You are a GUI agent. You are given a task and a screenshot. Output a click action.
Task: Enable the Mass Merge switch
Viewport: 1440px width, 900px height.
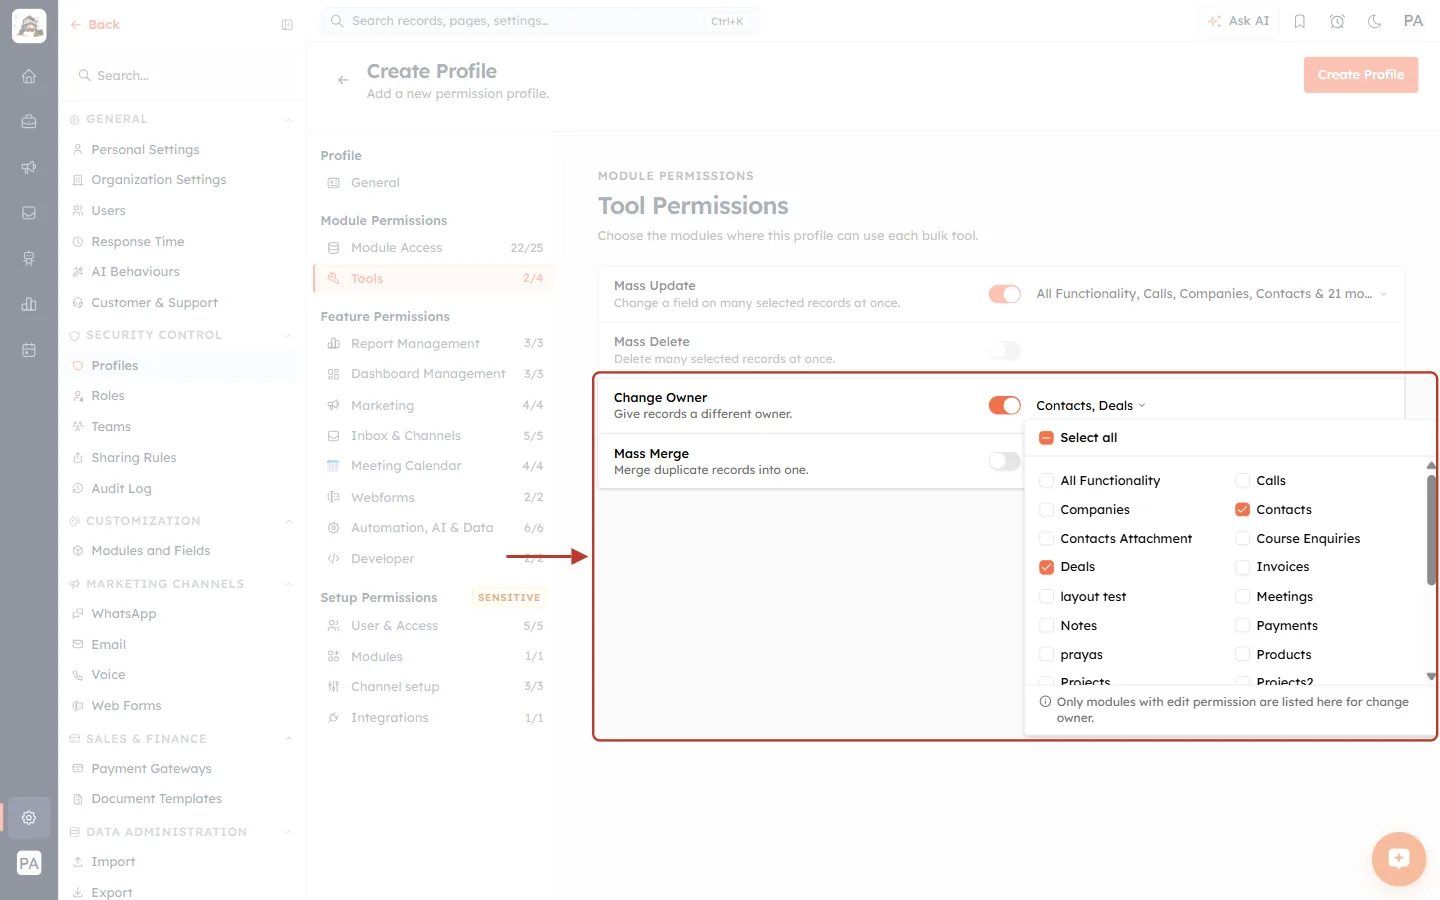click(x=1005, y=461)
